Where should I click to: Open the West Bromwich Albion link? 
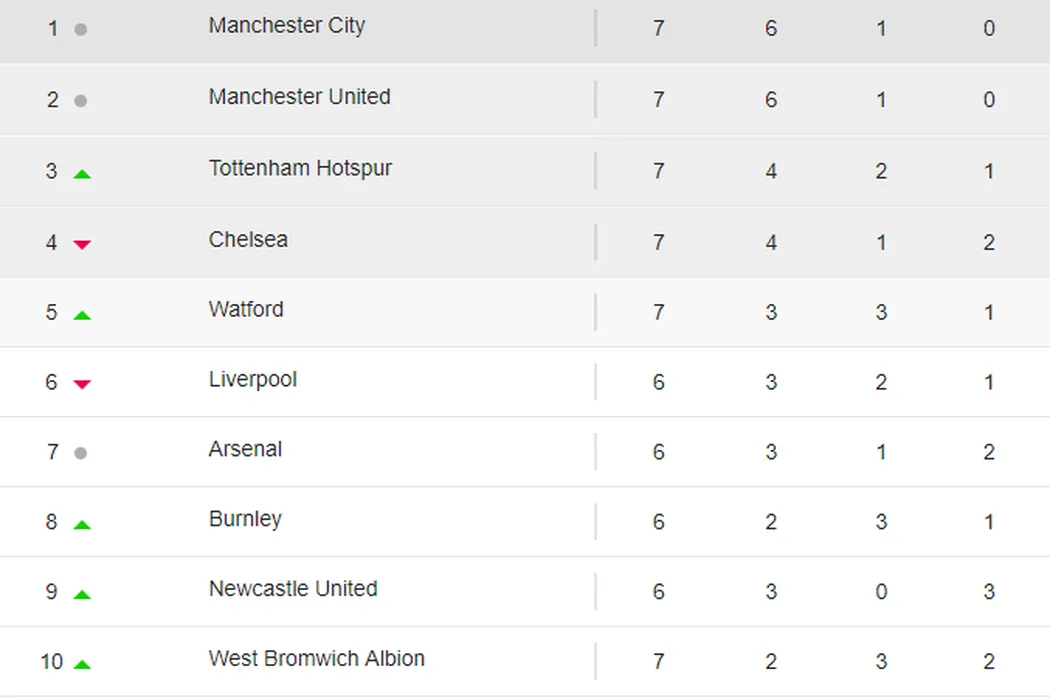click(316, 658)
